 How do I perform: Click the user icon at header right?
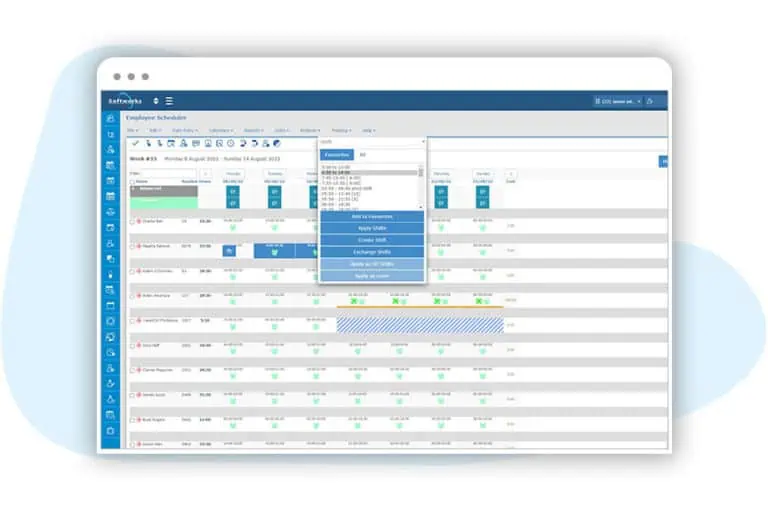(x=650, y=101)
